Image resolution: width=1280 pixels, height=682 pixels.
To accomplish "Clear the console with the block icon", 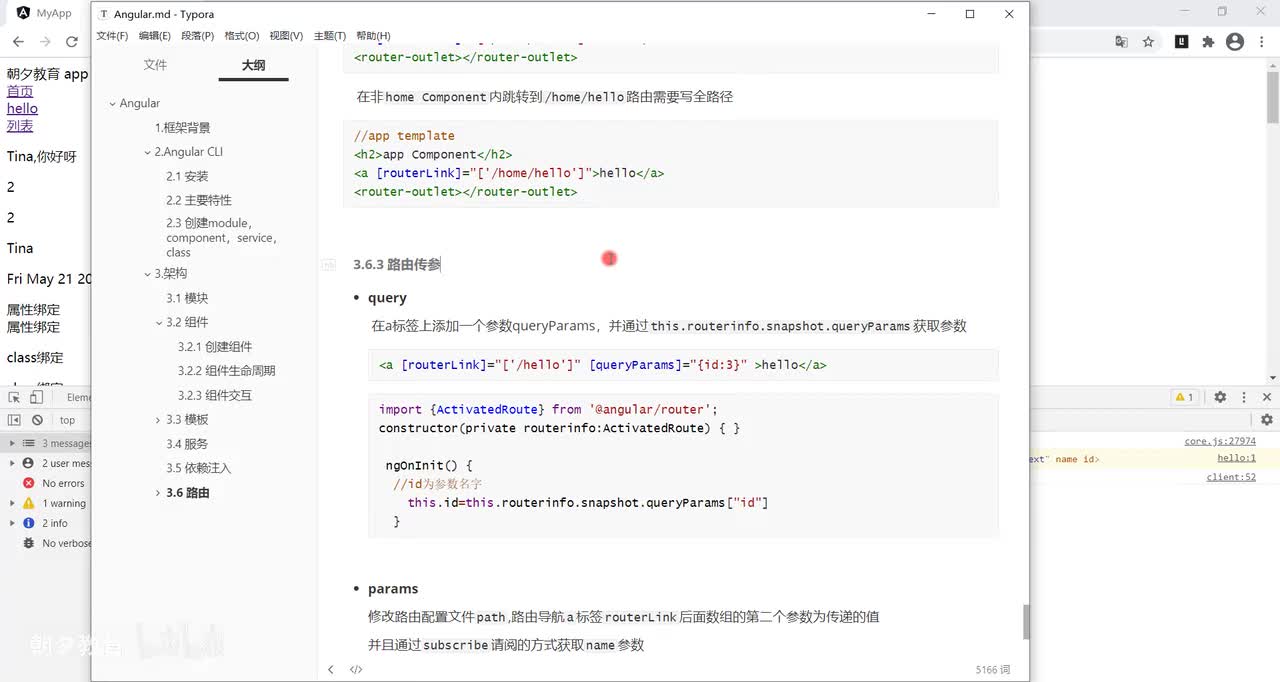I will (x=37, y=420).
